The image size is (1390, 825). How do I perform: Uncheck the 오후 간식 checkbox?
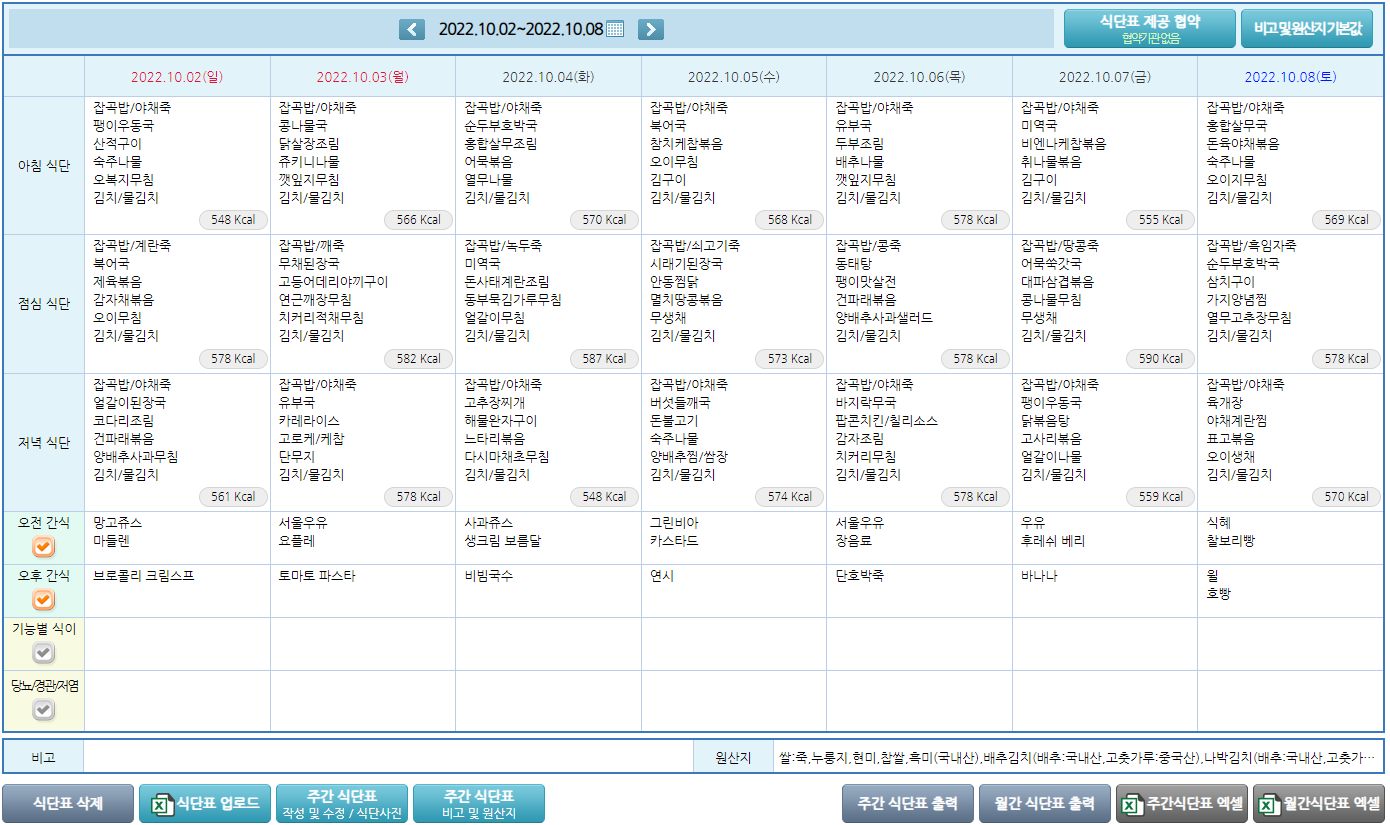[44, 600]
